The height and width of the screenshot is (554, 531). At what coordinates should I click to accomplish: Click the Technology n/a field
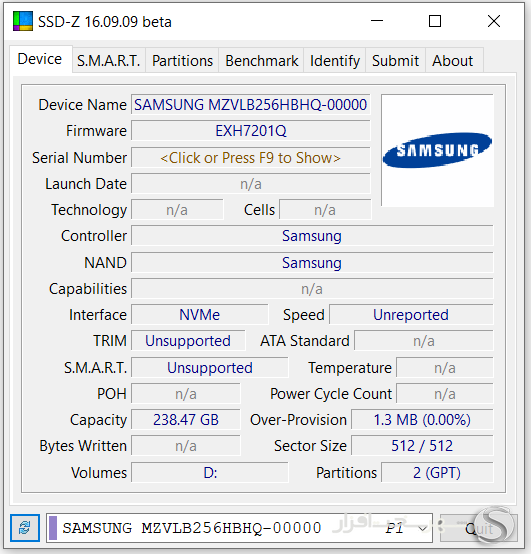[177, 210]
